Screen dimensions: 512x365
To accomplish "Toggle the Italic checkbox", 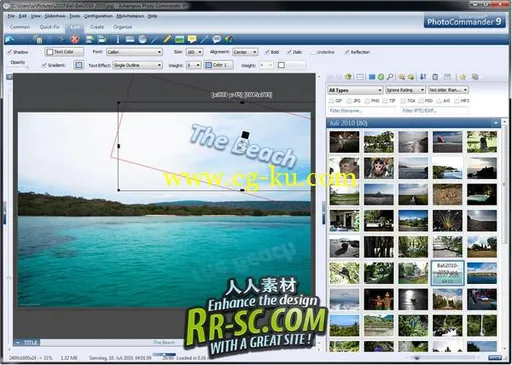I will 289,52.
